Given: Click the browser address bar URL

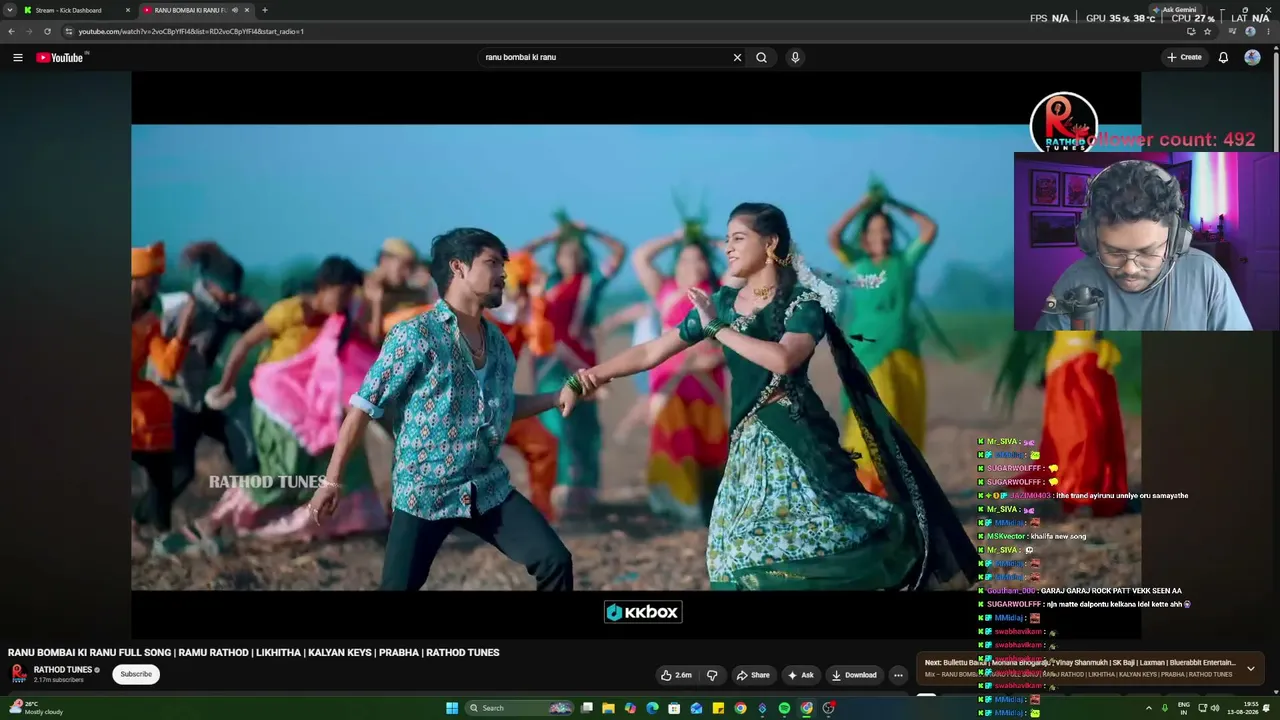Looking at the screenshot, I should [191, 31].
